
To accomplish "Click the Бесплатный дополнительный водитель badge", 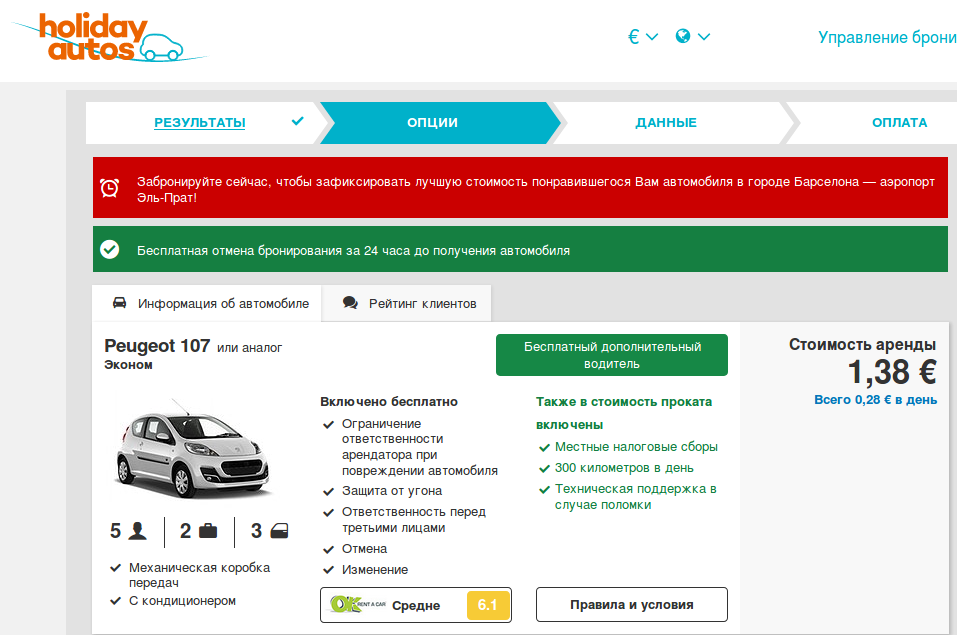I will (612, 355).
